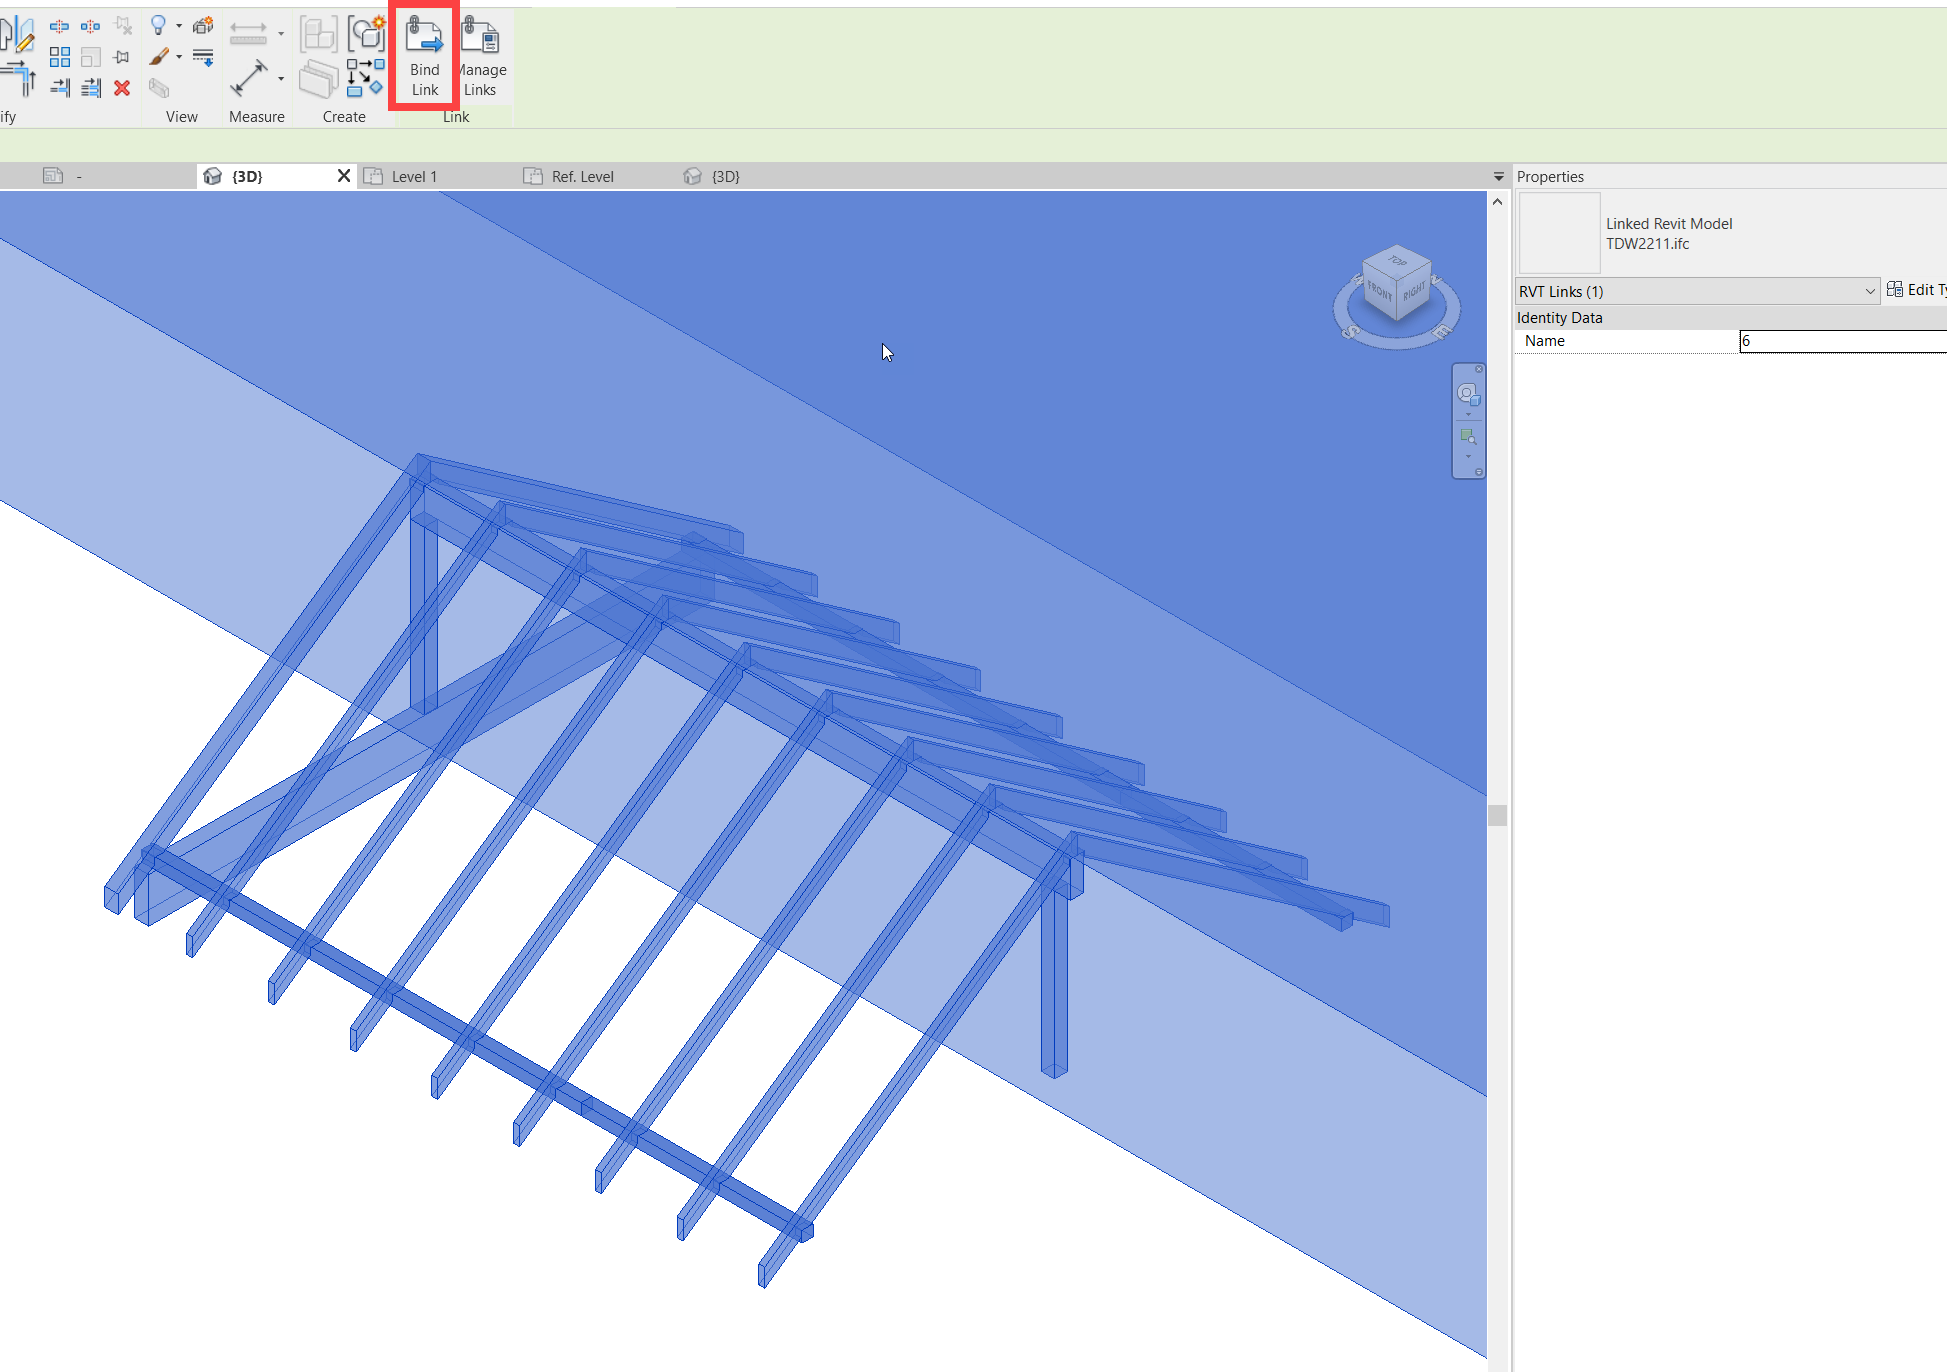1947x1372 pixels.
Task: Open the Measure tool dropdown arrow
Action: click(281, 78)
